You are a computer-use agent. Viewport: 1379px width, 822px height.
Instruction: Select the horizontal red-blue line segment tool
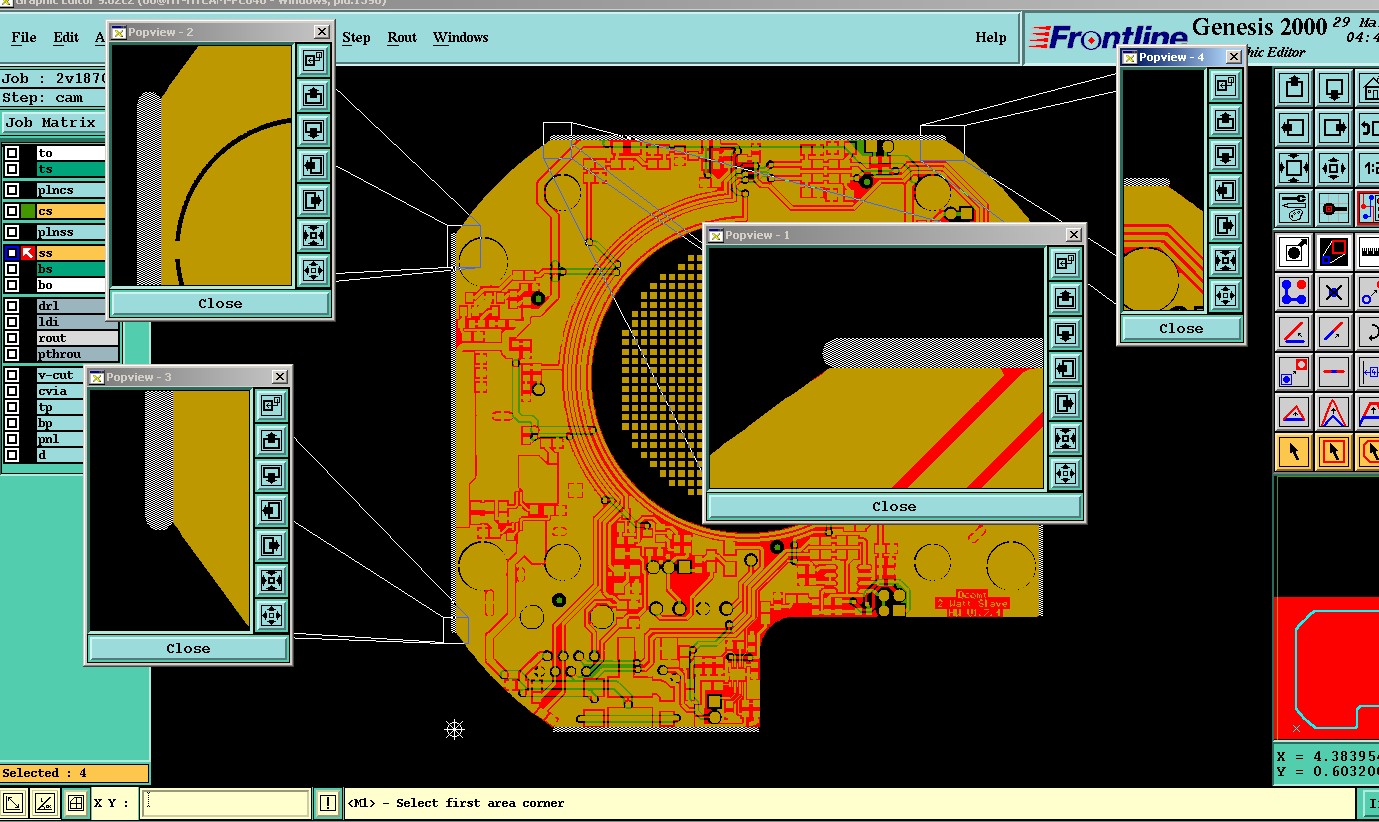point(1335,371)
